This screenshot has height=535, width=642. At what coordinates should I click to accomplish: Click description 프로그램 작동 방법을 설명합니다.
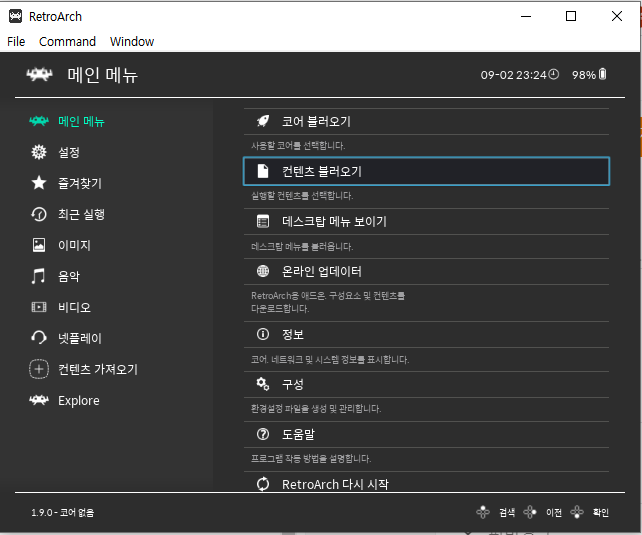tap(311, 458)
